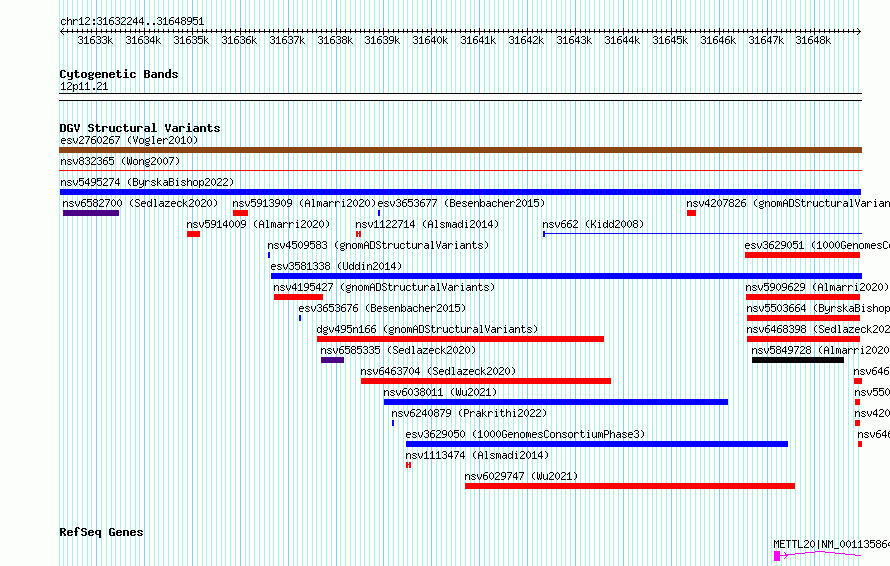Select the nsv832365 (Wong2007) label
Viewport: 890px width, 566px height.
(x=120, y=161)
